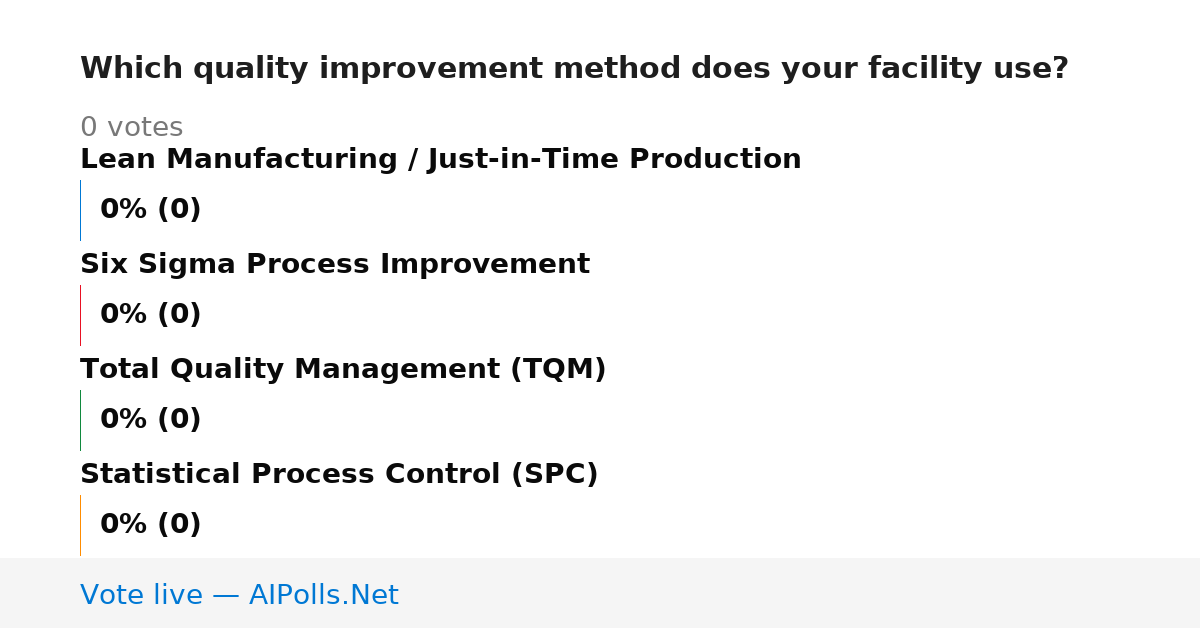
Task: Click the 0 votes total count
Action: point(131,128)
